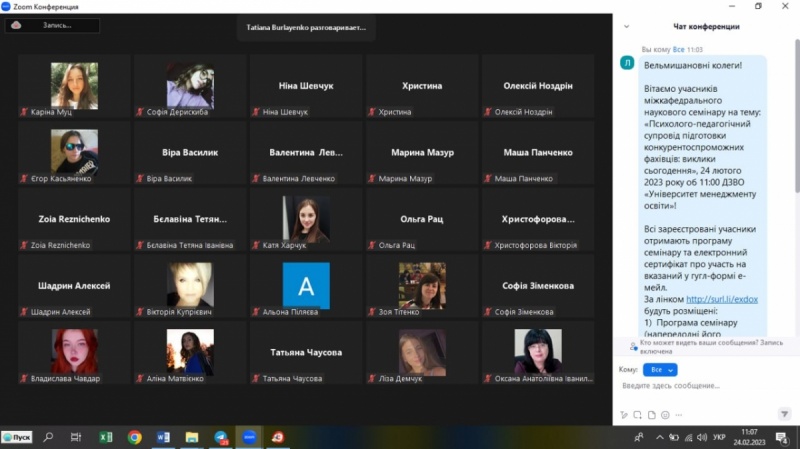Open Google Chrome from the taskbar
Viewport: 800px width, 449px height.
click(x=134, y=437)
